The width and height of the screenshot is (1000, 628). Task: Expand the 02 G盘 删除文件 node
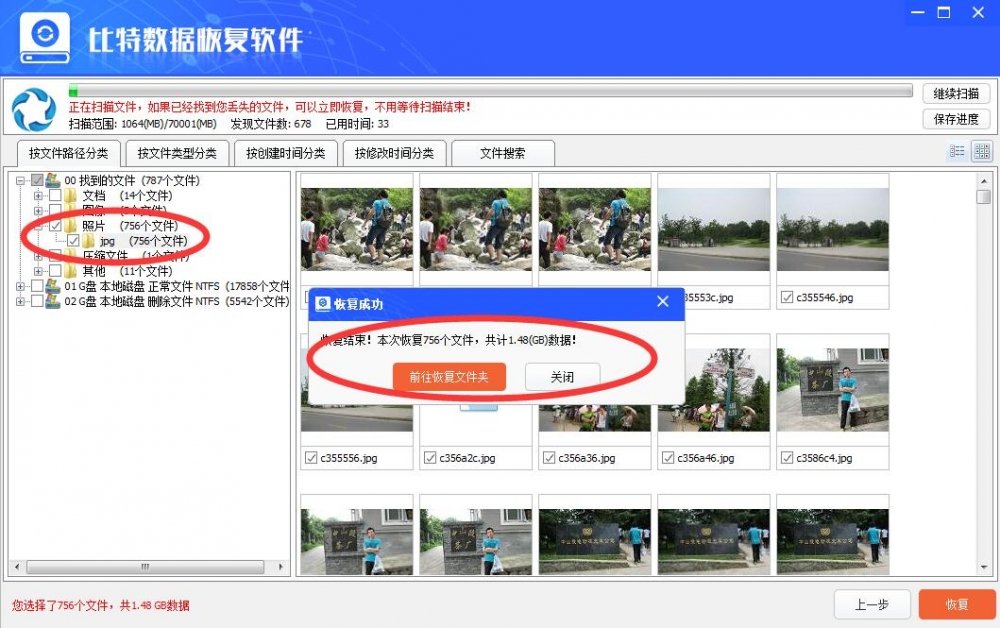tap(19, 301)
